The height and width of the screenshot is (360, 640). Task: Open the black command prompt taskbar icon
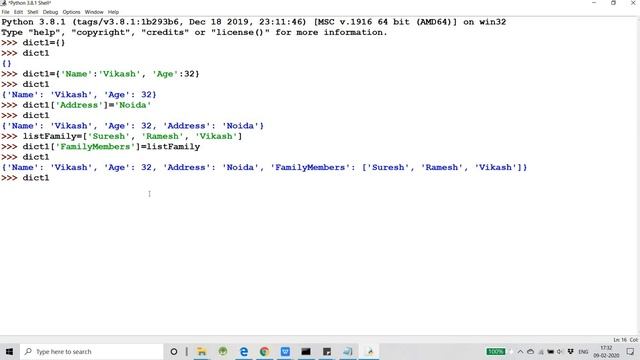pyautogui.click(x=306, y=351)
